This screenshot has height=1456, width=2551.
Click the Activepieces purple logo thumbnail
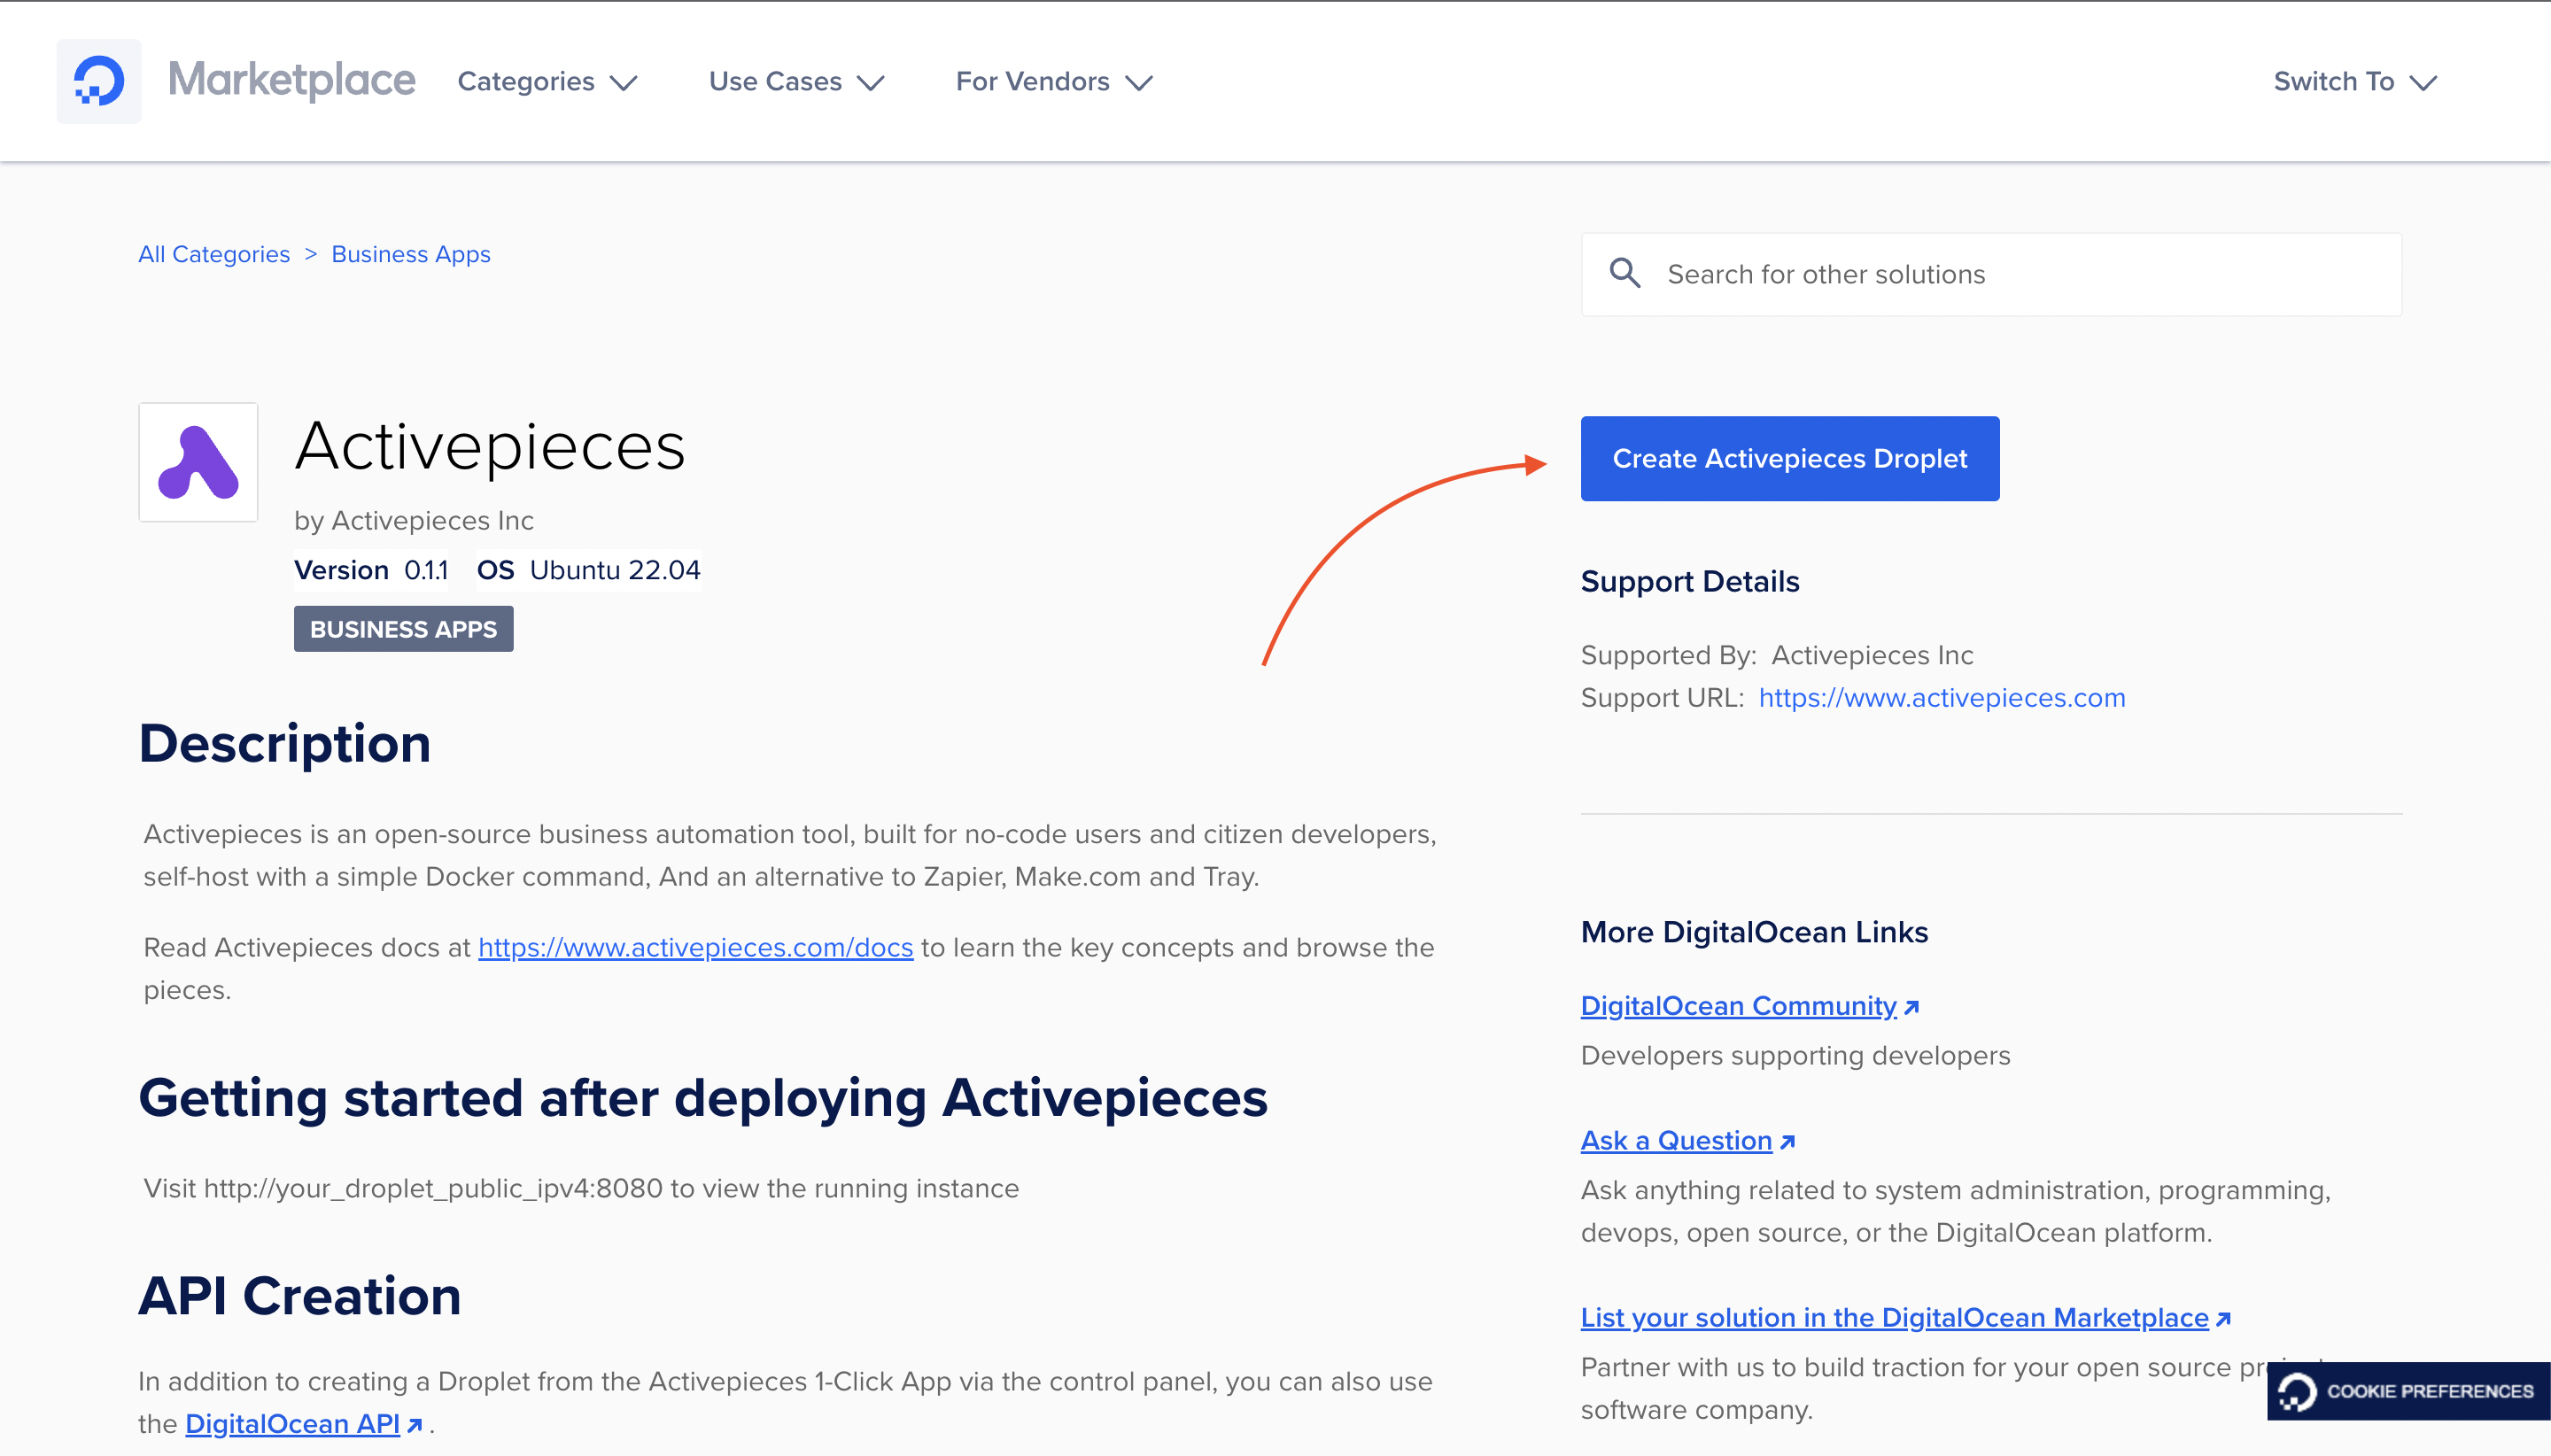tap(198, 462)
